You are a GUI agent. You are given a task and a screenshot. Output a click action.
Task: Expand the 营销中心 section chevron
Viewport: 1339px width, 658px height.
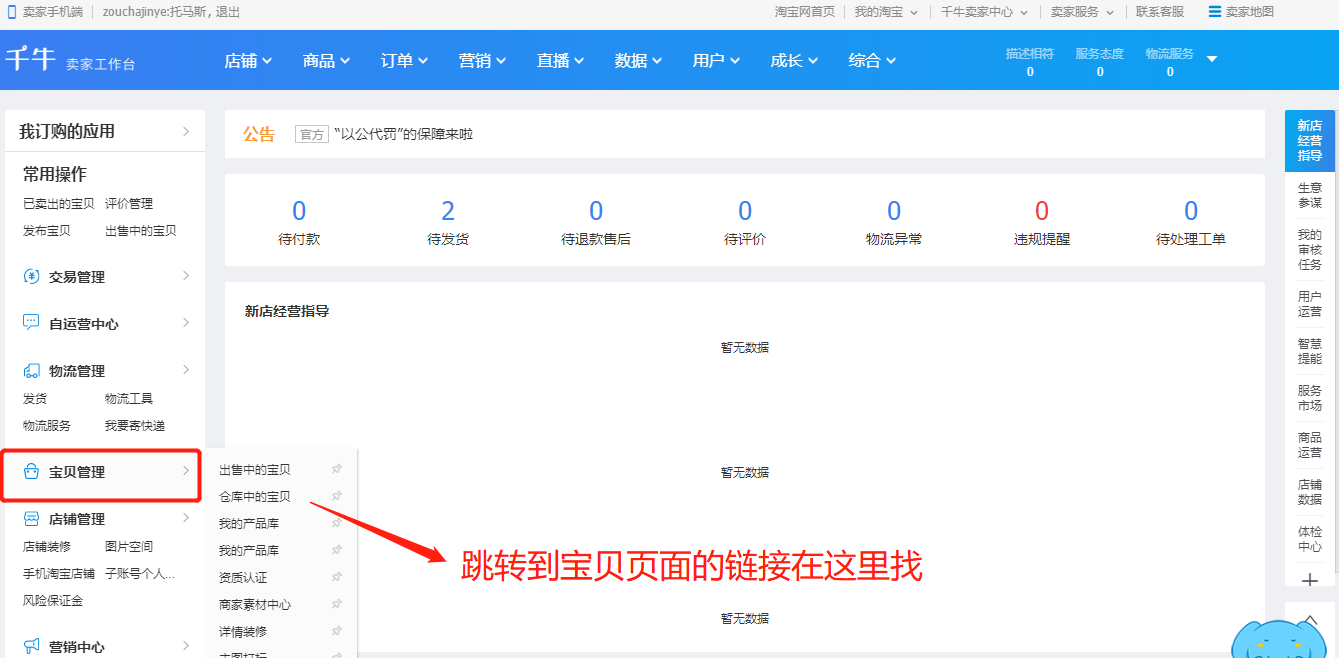coord(186,645)
